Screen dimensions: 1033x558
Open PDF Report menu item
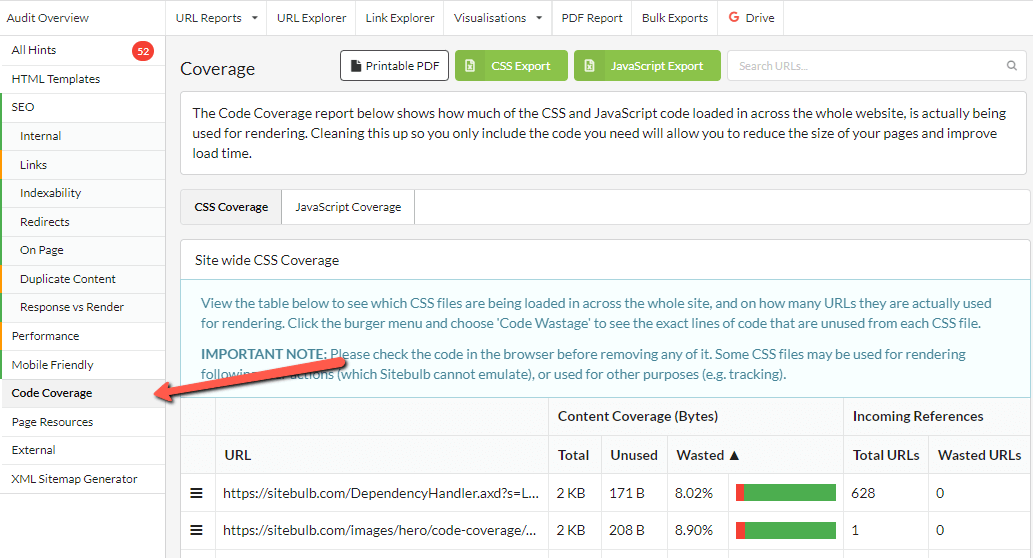(592, 18)
